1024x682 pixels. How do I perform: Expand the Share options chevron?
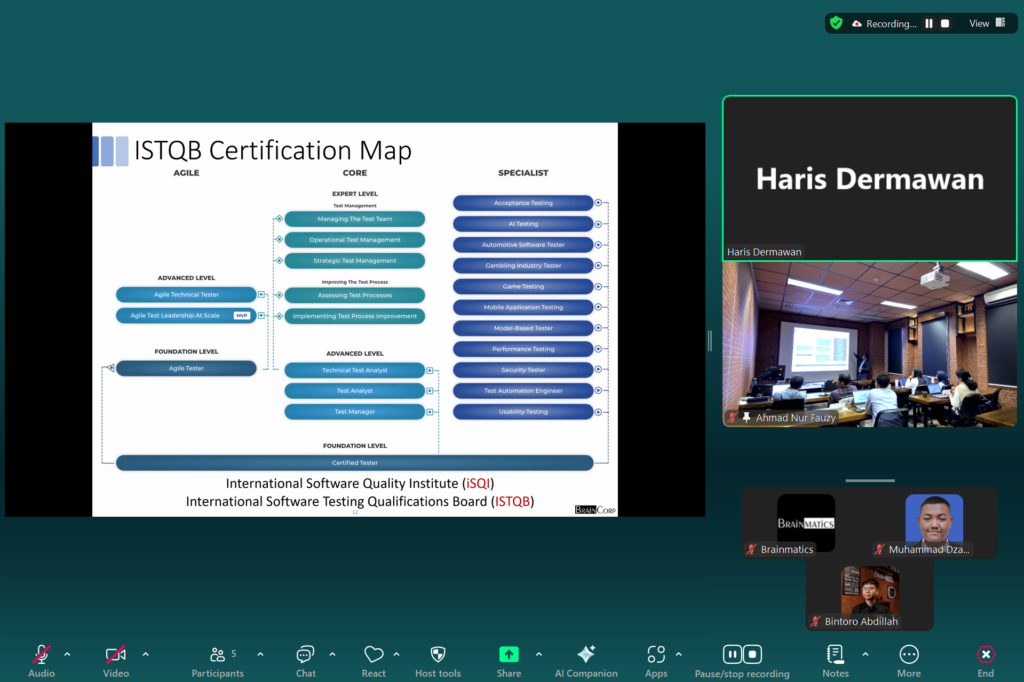tap(538, 654)
